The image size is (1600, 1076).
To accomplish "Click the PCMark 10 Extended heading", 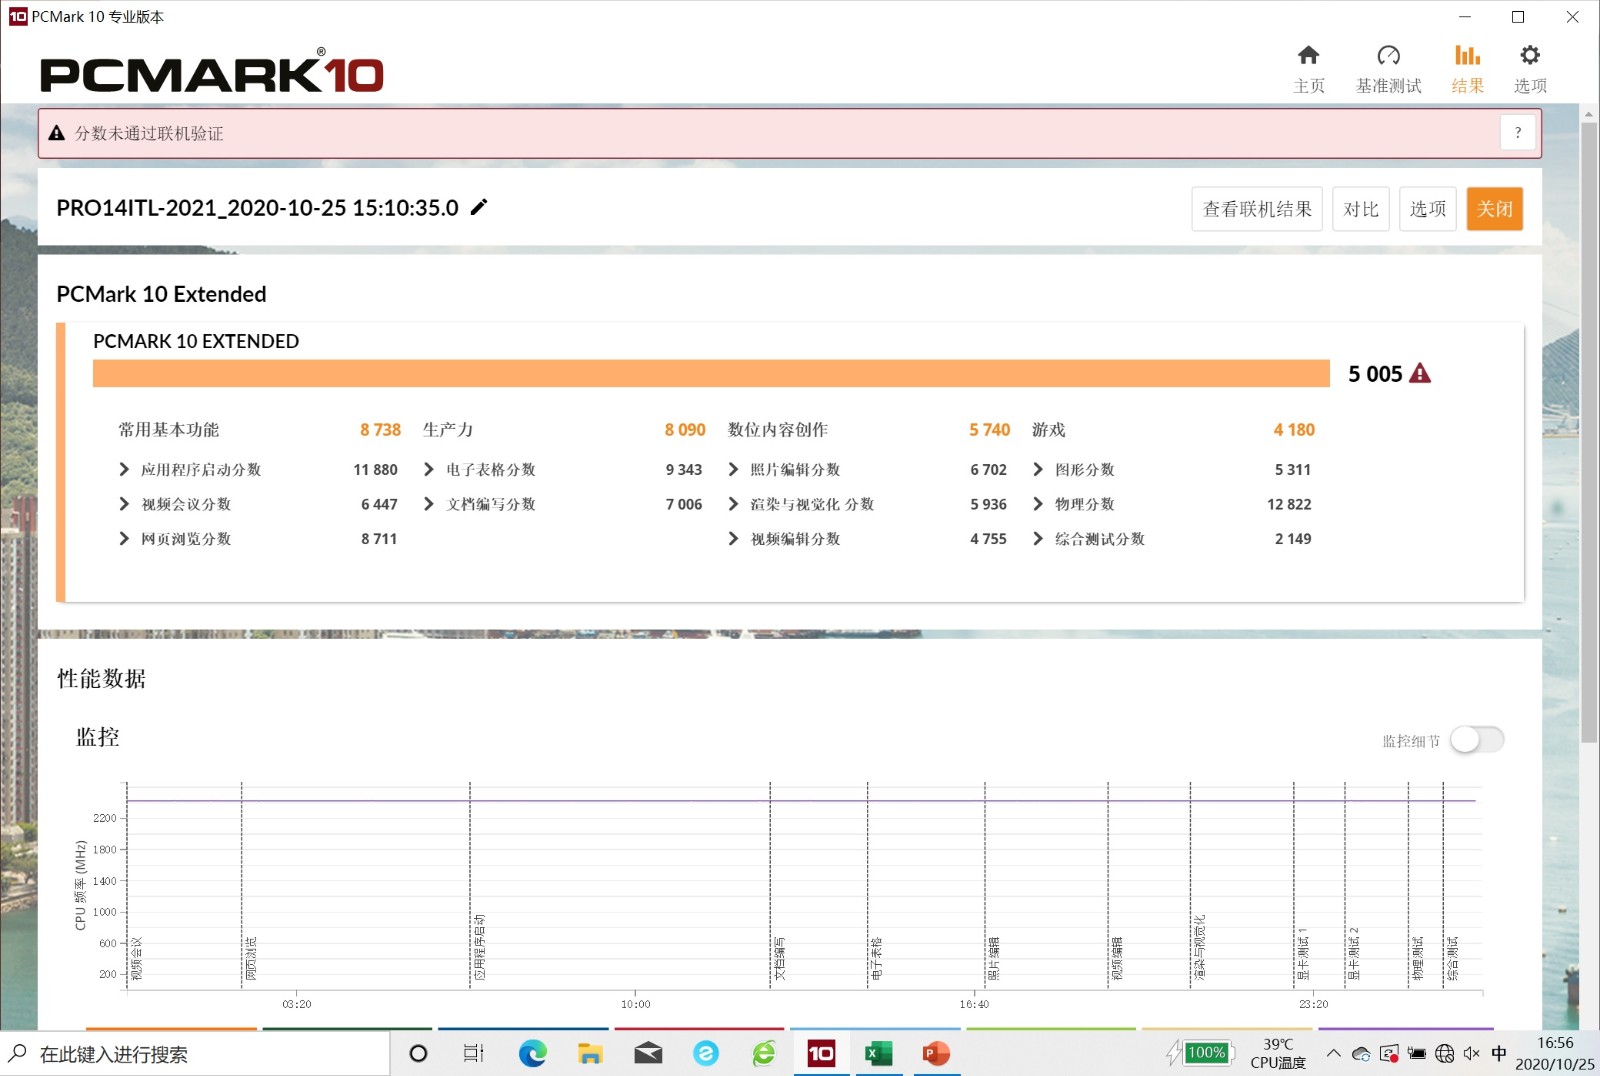I will coord(161,294).
